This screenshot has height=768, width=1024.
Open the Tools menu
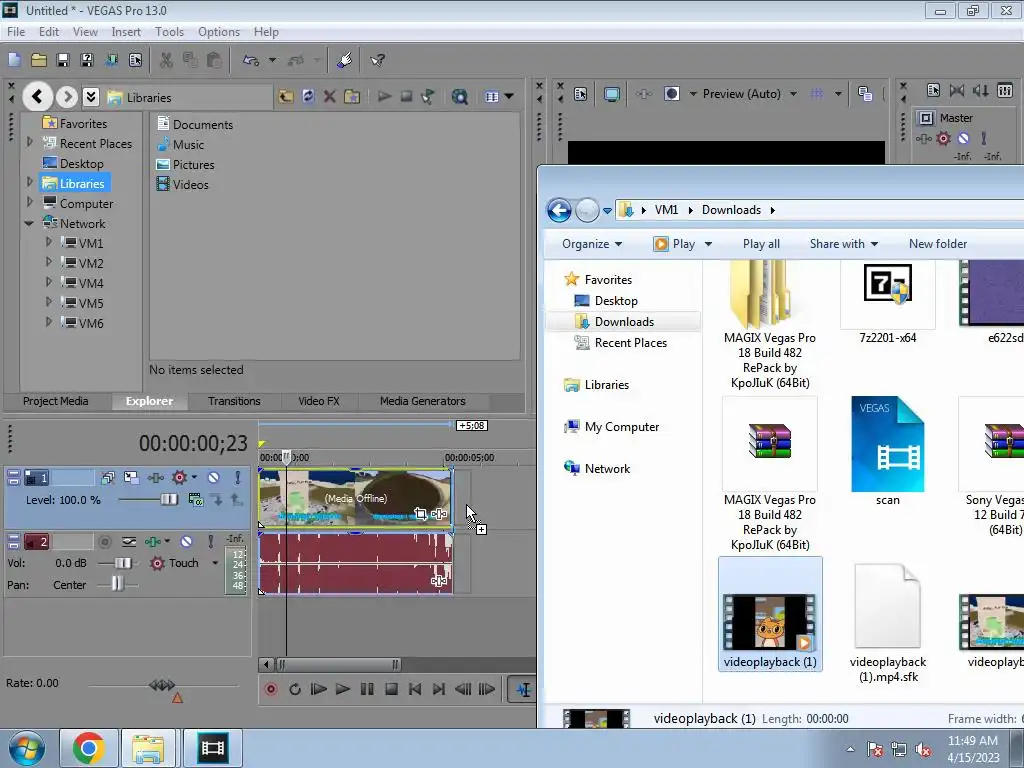tap(169, 31)
